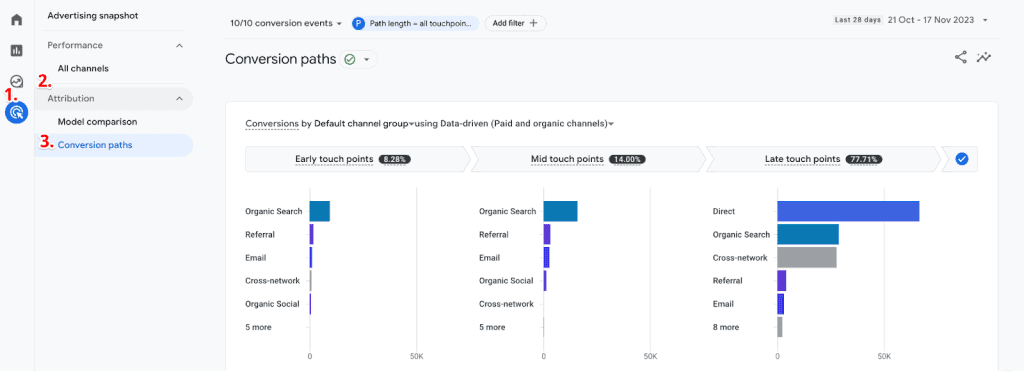Collapse the Performance section
This screenshot has width=1024, height=372.
180,46
